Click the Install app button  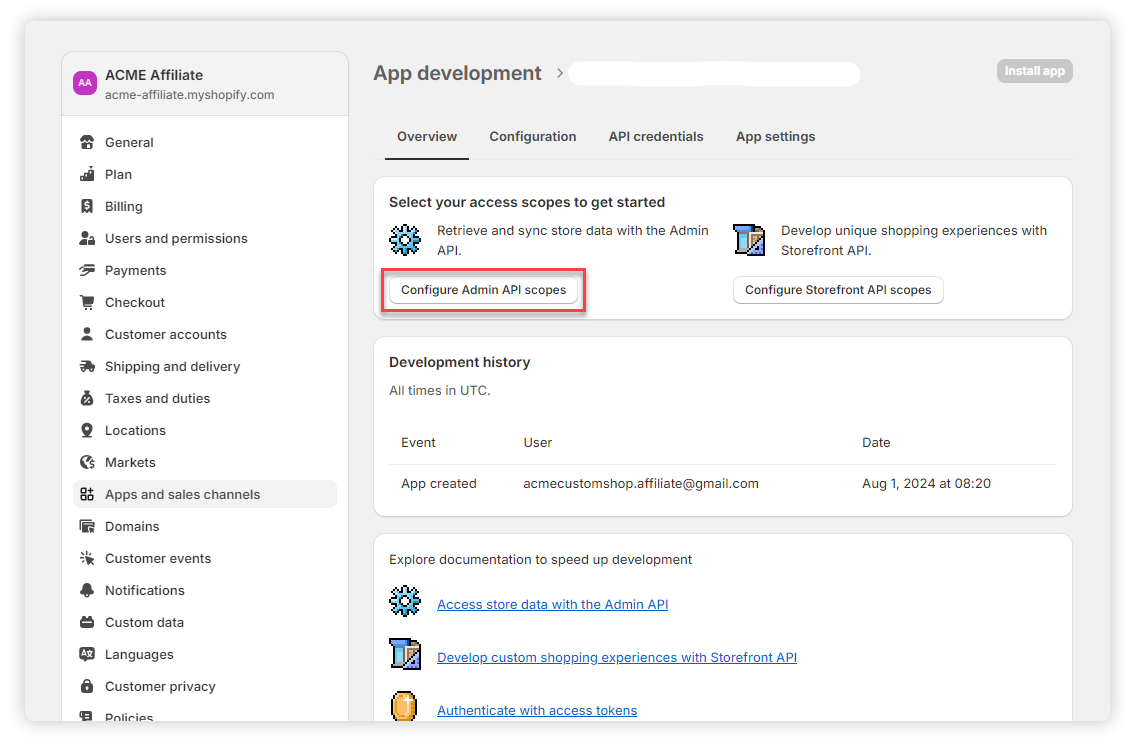[1034, 71]
